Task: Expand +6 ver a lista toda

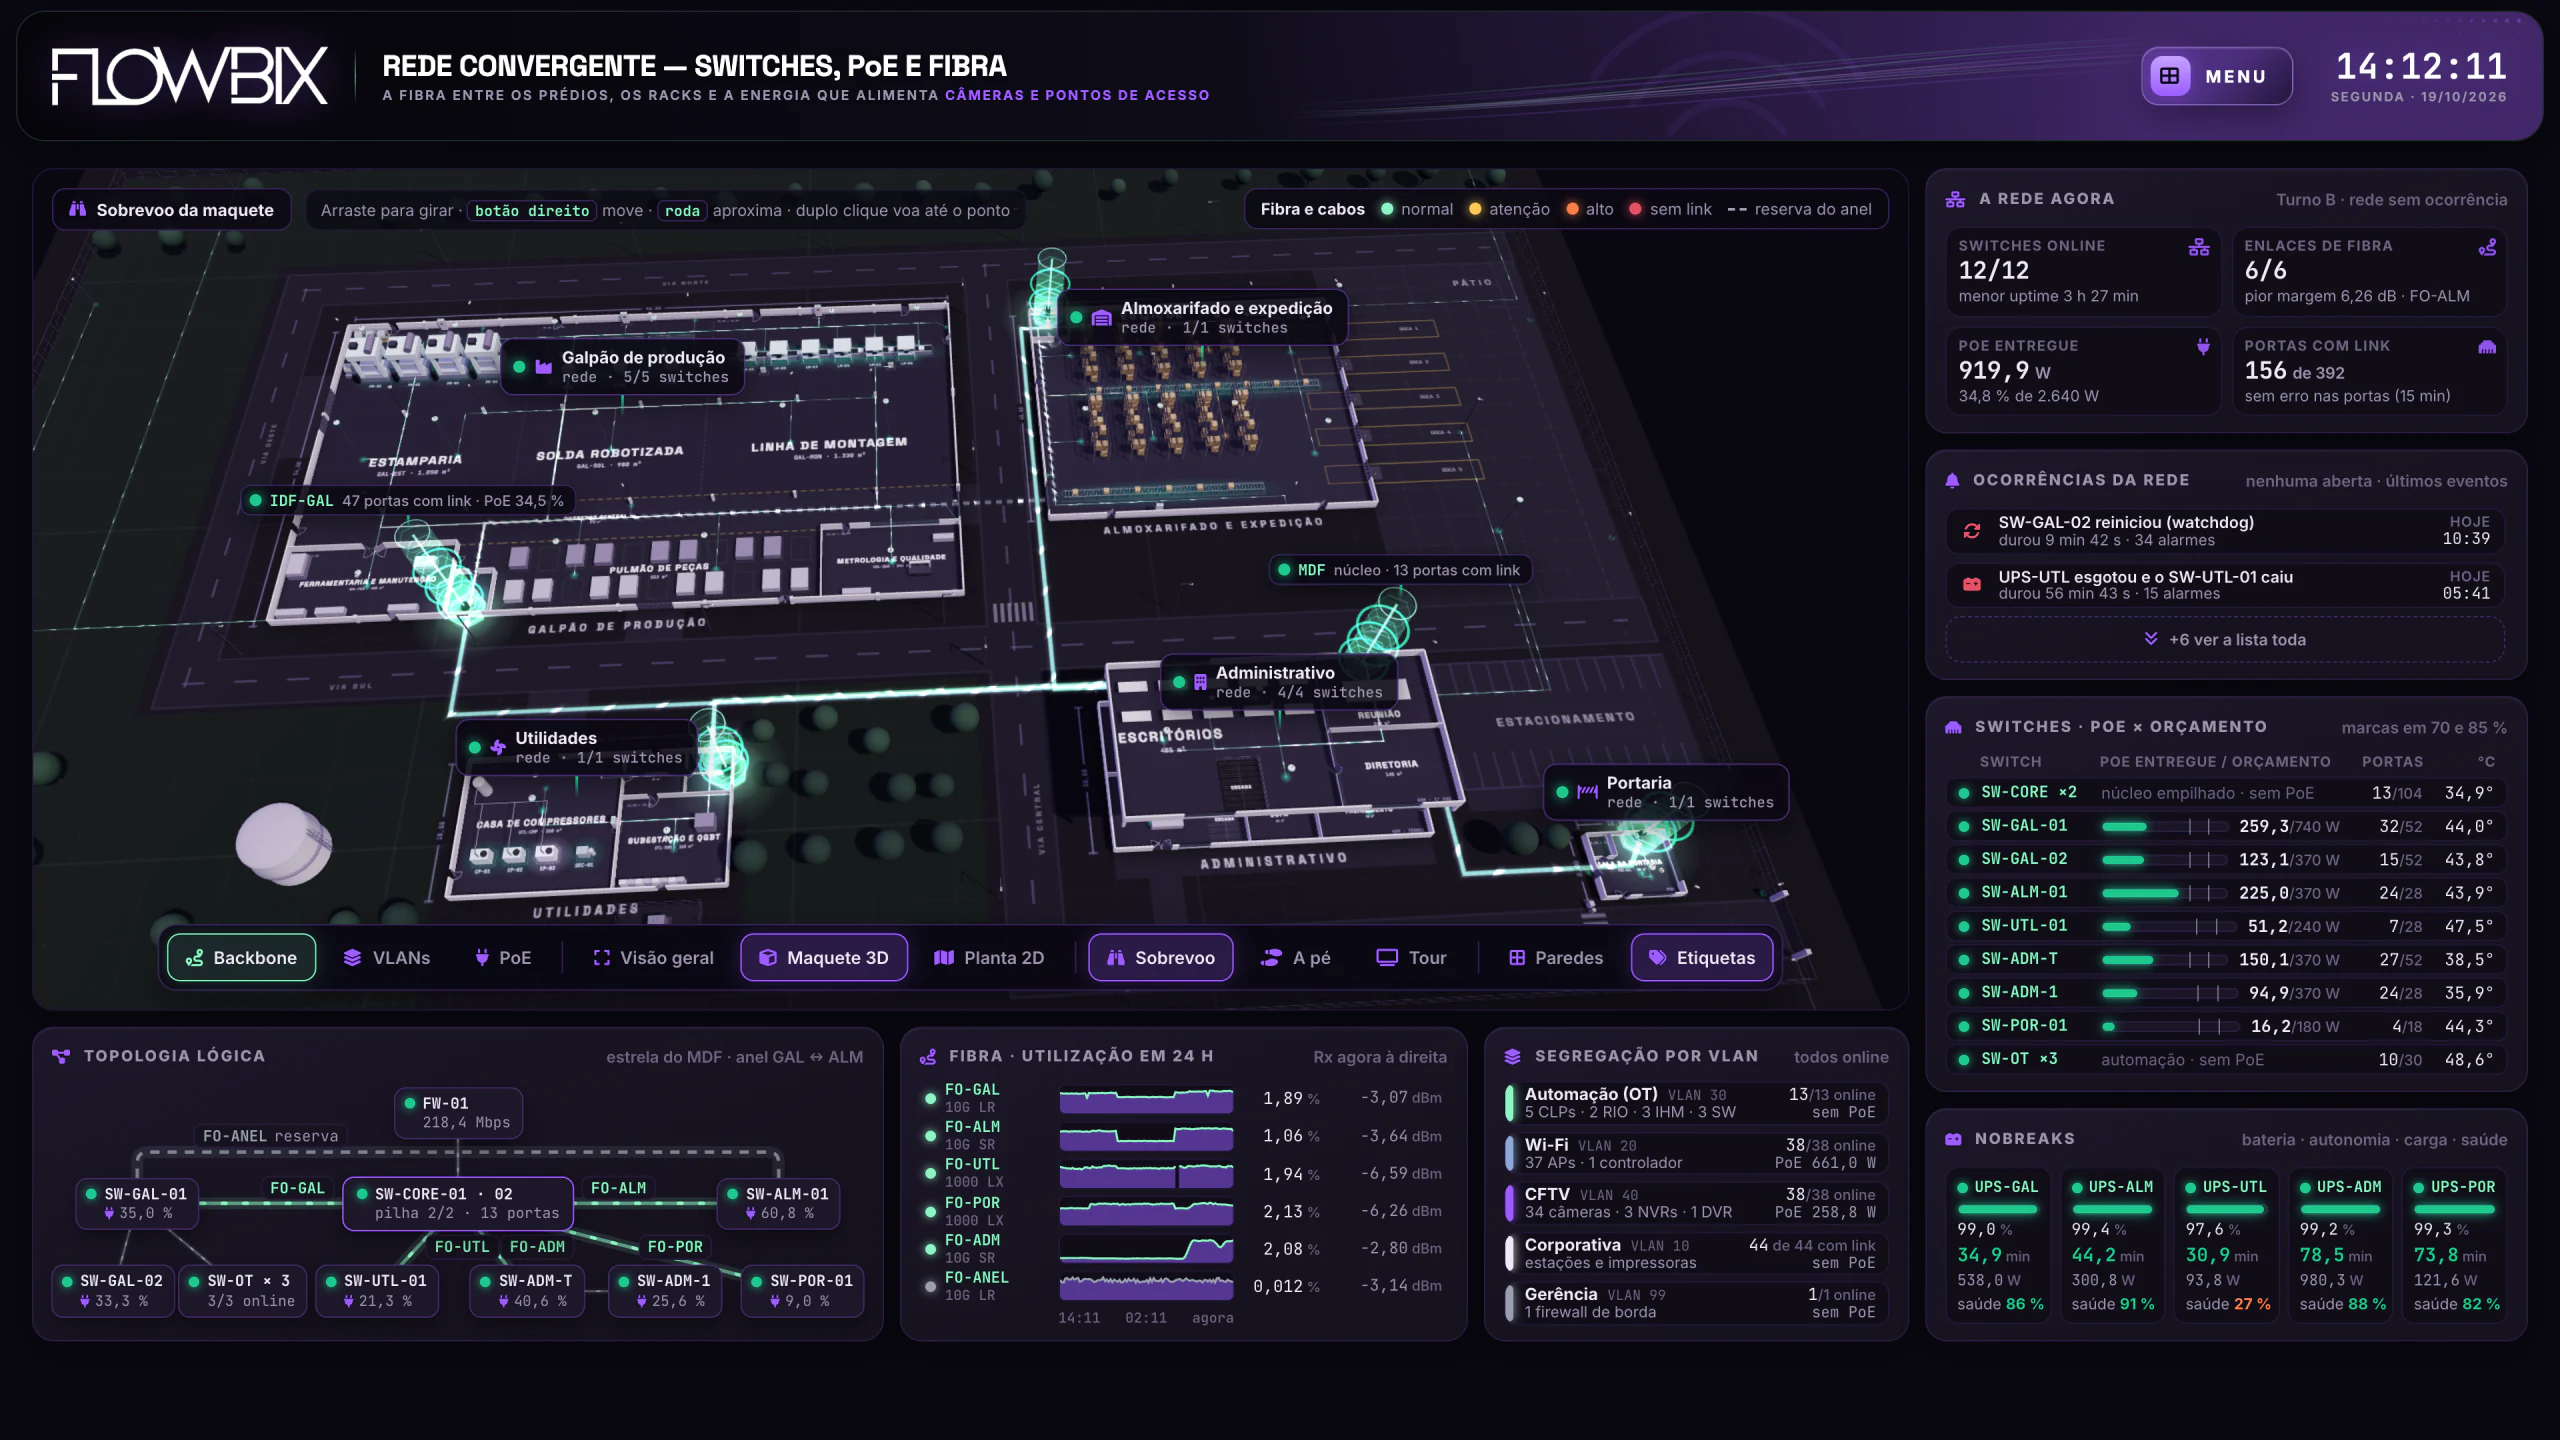Action: 2225,640
